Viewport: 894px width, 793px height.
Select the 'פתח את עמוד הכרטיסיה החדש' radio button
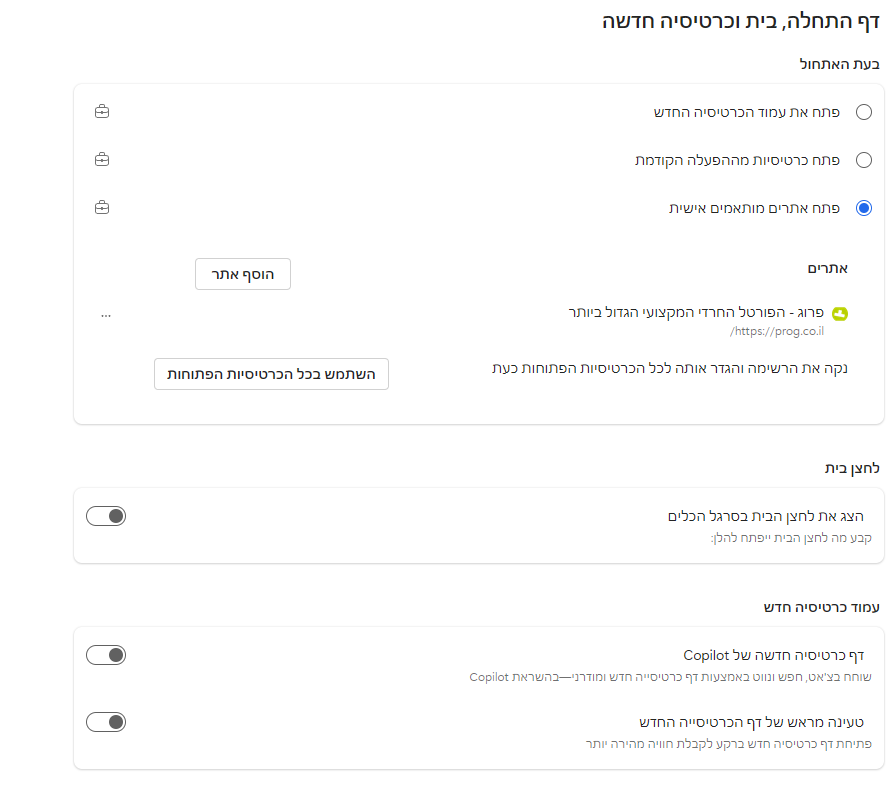(864, 112)
